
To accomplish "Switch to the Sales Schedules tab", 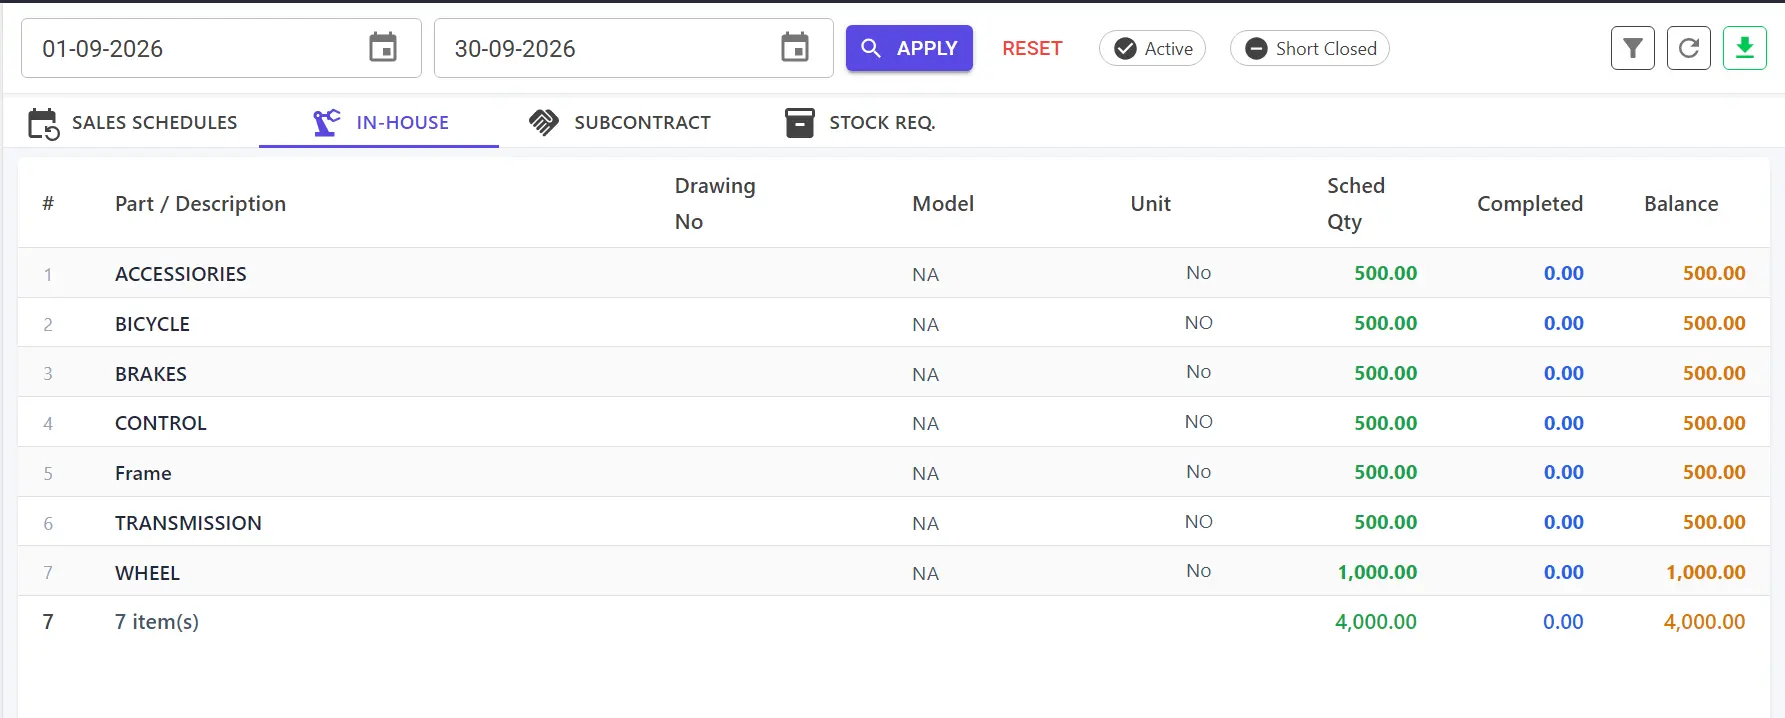I will (x=133, y=123).
